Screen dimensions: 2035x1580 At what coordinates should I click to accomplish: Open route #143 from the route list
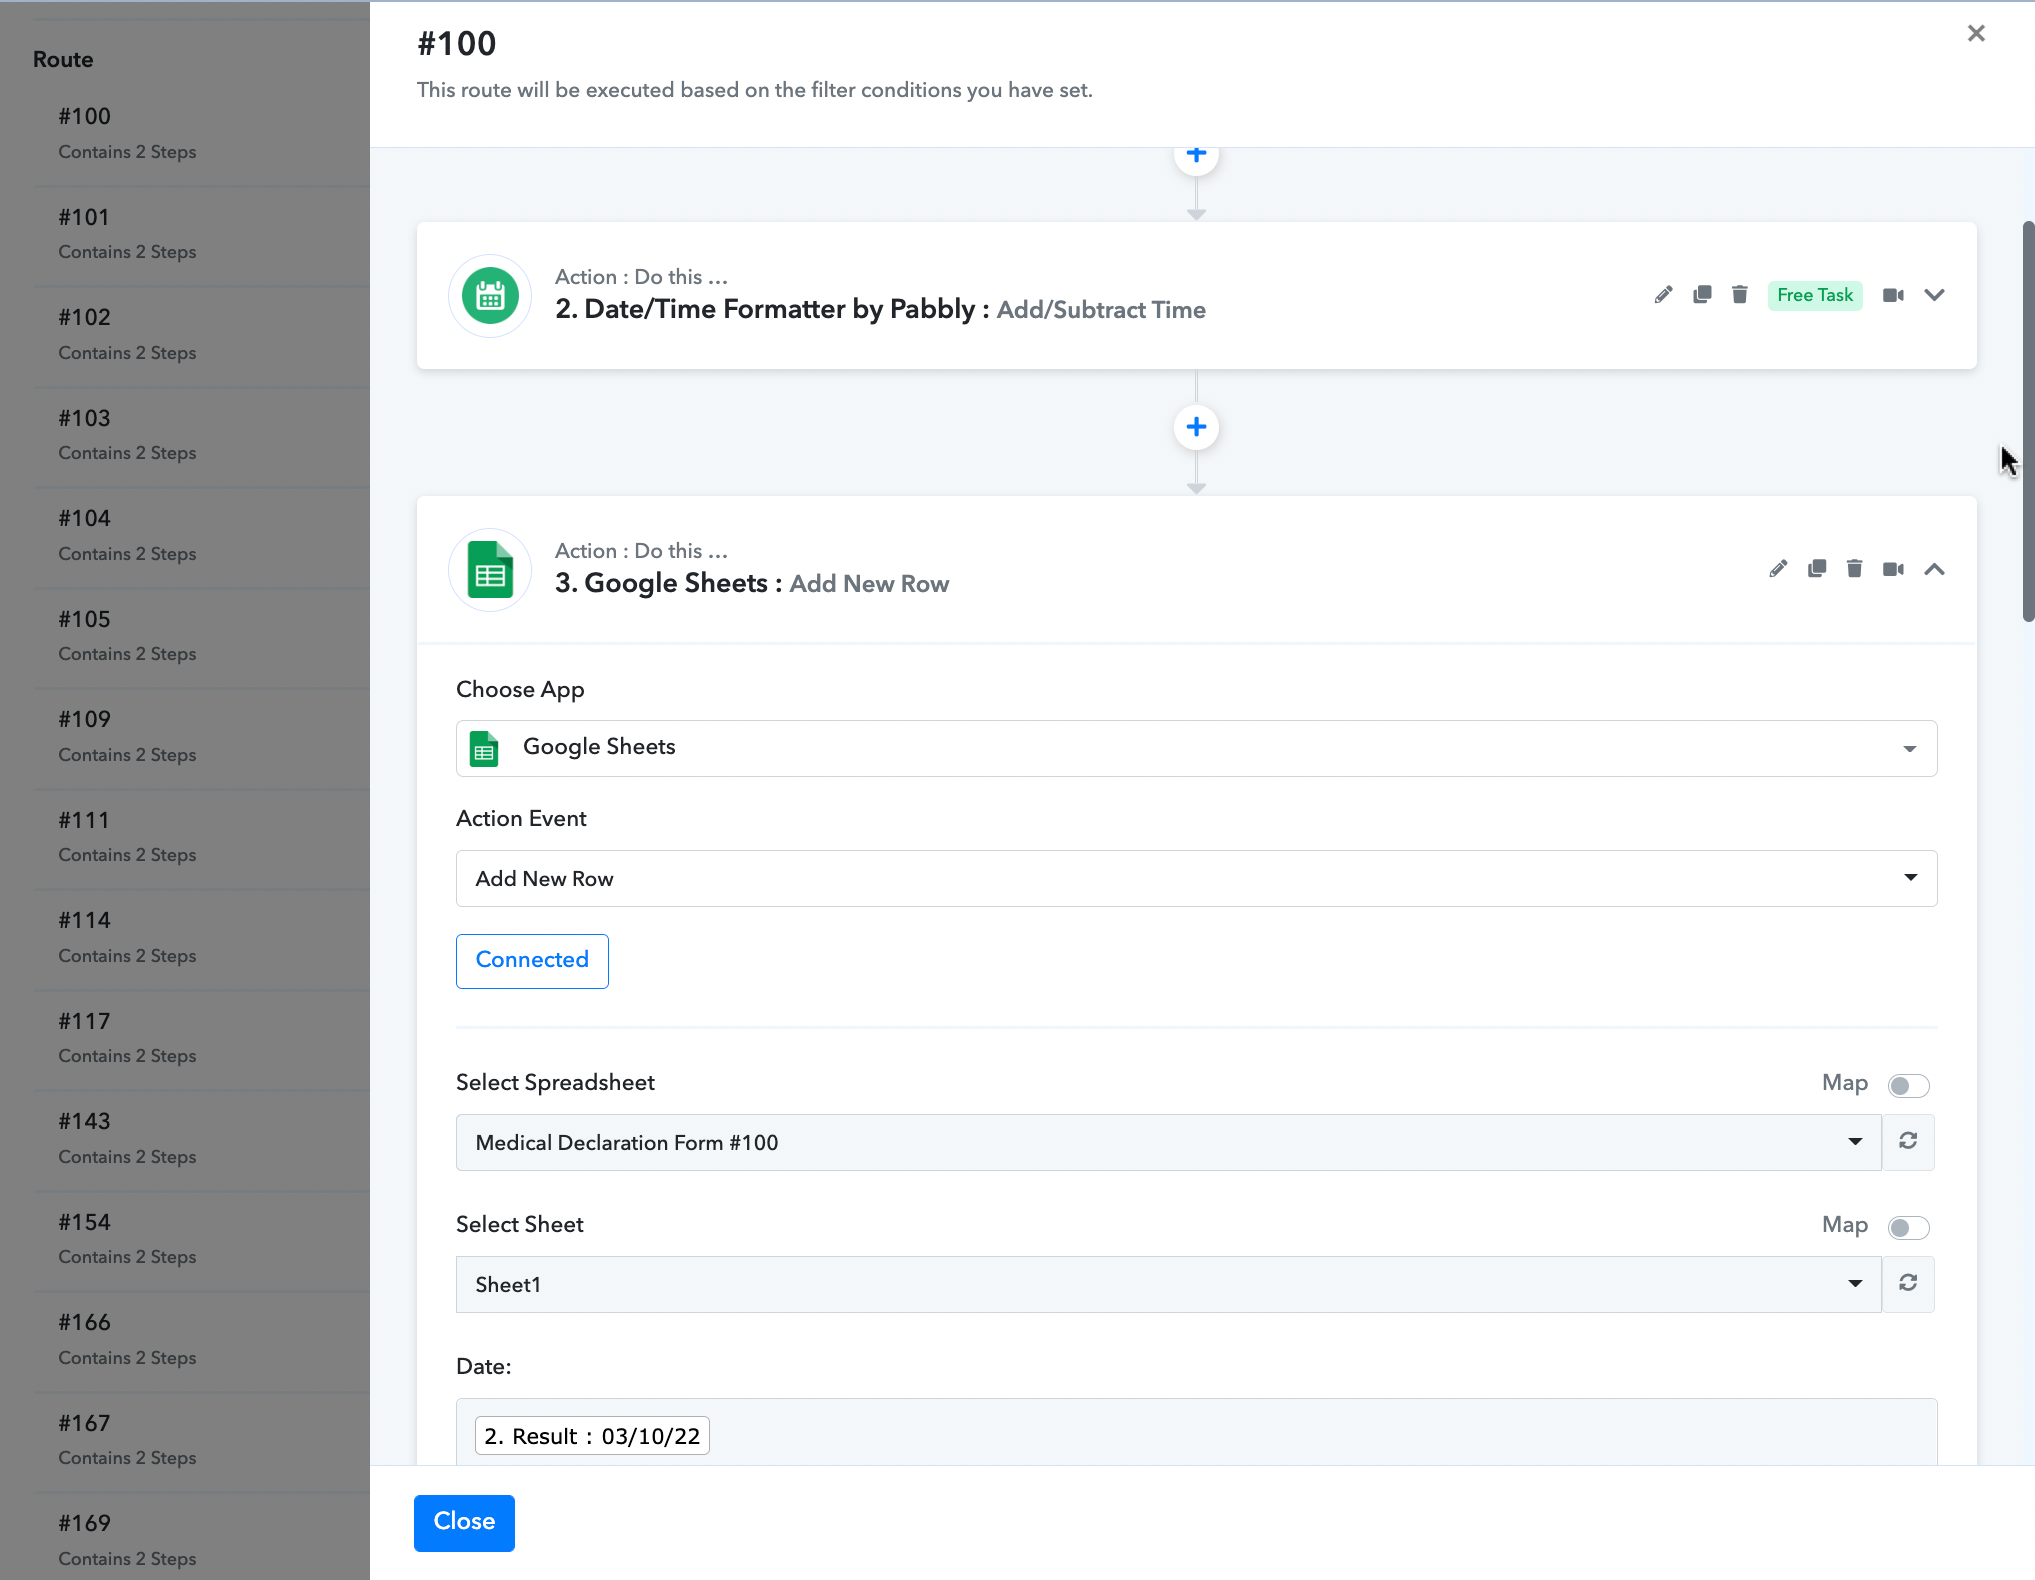click(x=202, y=1139)
